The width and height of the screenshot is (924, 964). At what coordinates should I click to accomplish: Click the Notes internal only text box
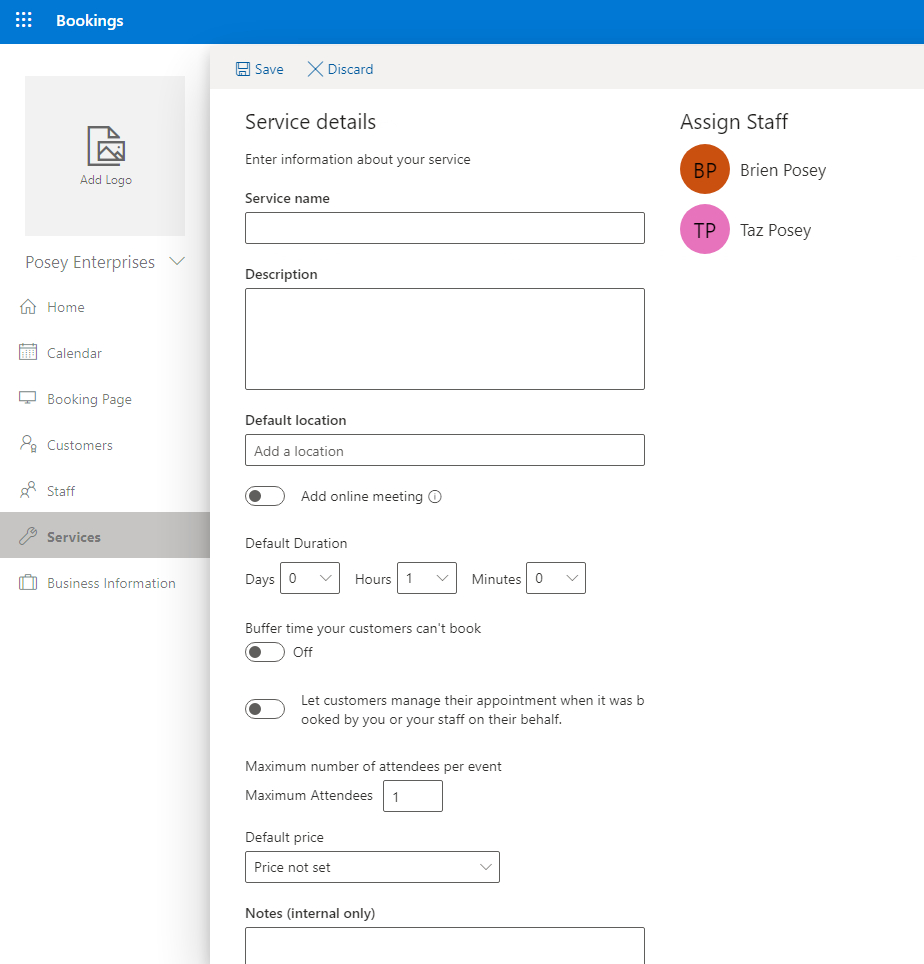click(445, 946)
